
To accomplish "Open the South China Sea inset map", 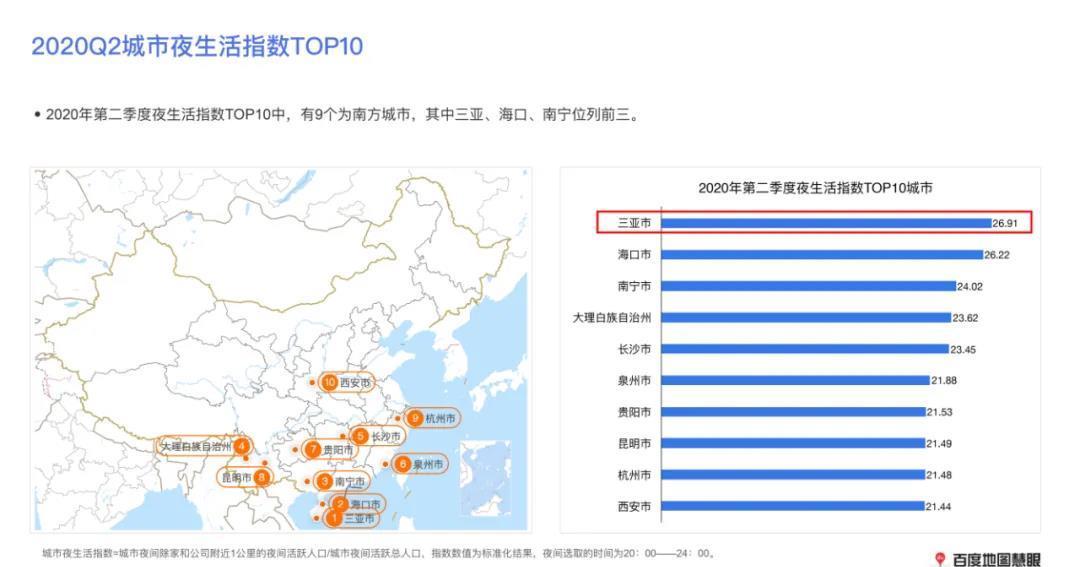I will 485,480.
